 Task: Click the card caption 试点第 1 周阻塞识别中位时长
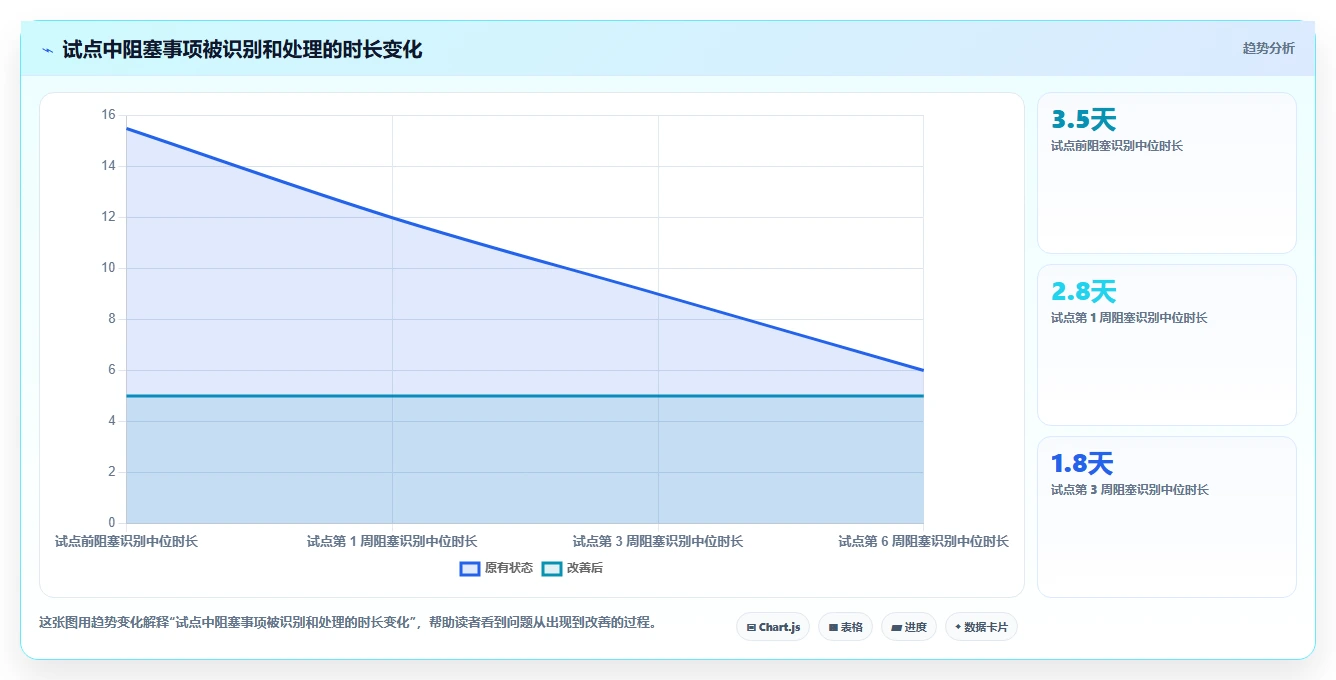click(1129, 318)
